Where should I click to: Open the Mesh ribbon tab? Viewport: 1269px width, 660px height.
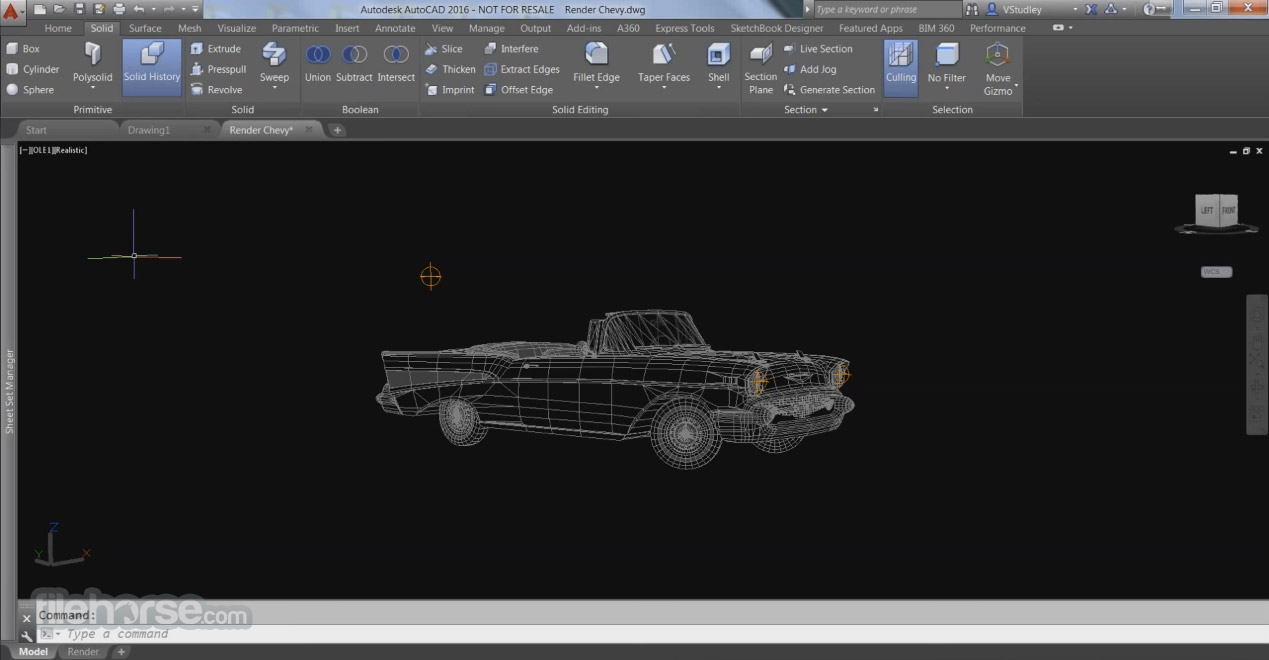190,28
